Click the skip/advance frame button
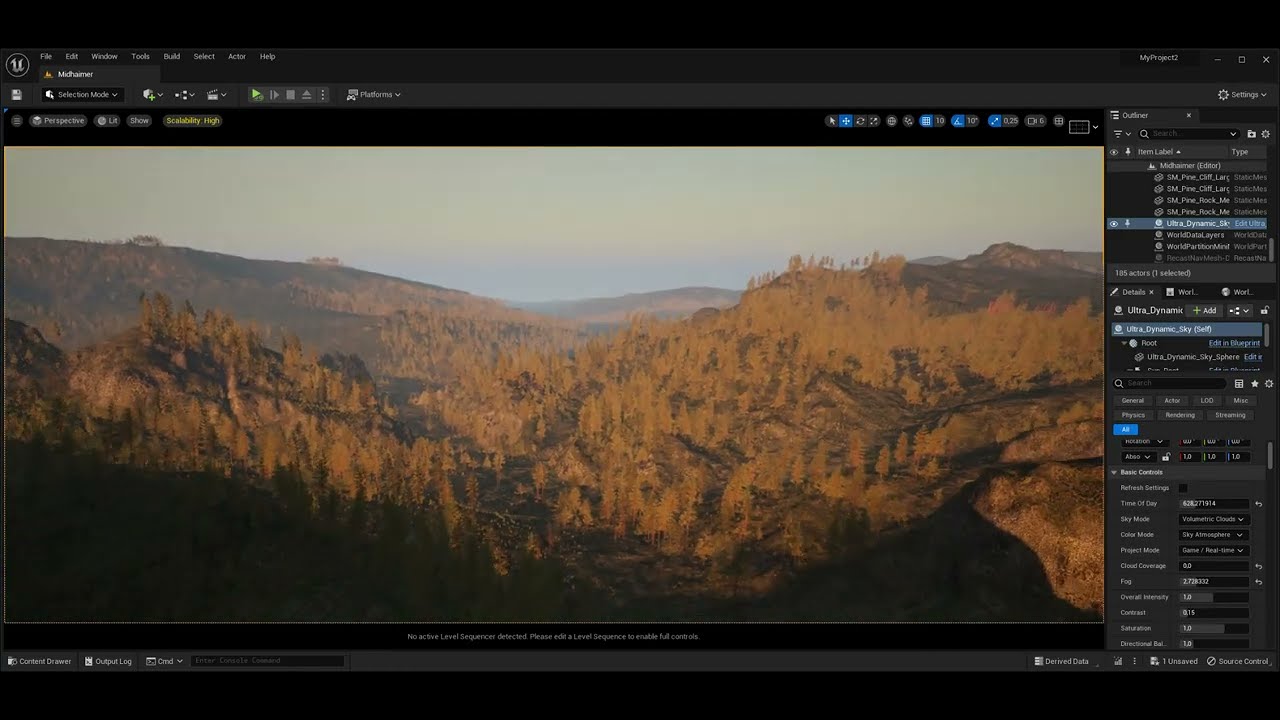1280x720 pixels. click(274, 94)
